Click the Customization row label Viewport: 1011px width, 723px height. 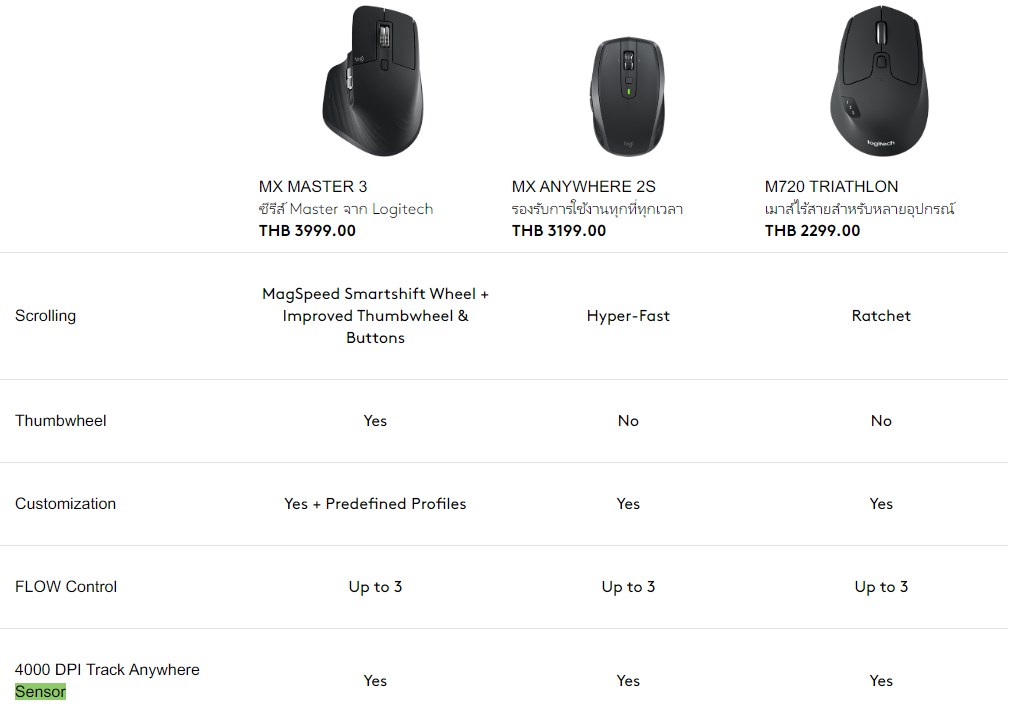point(65,503)
